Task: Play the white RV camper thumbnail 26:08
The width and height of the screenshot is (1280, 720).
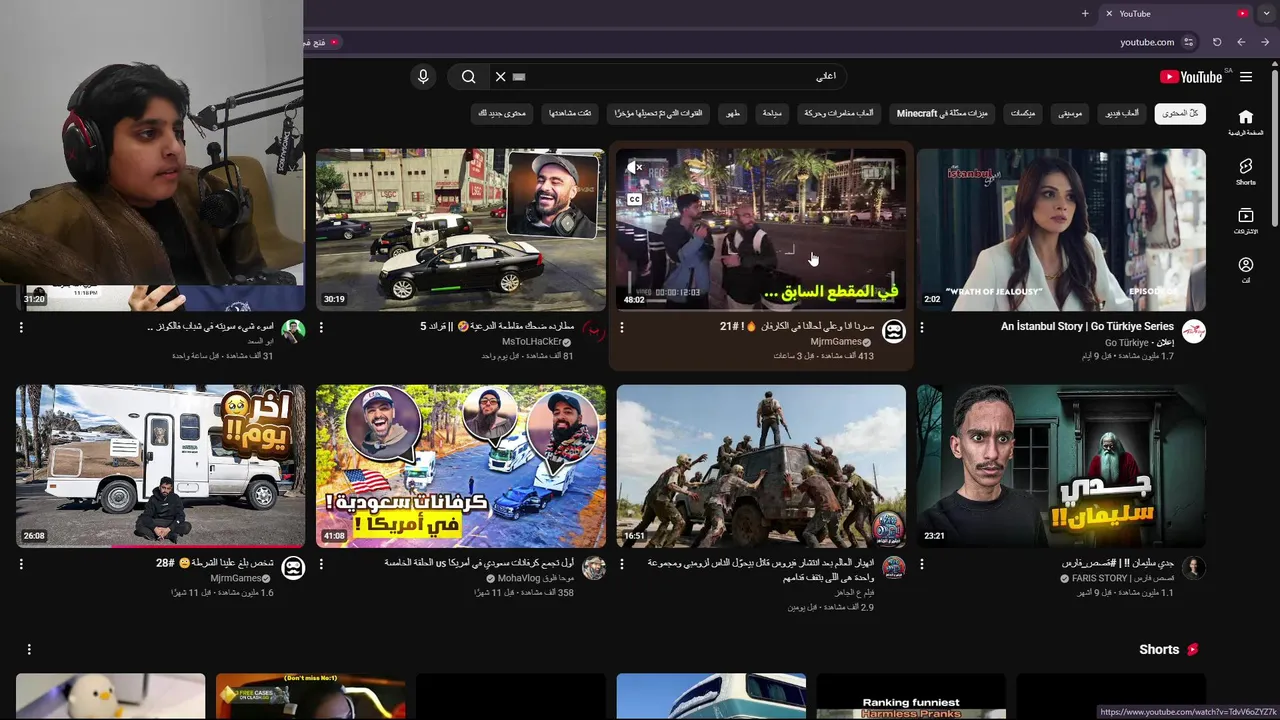Action: point(160,466)
